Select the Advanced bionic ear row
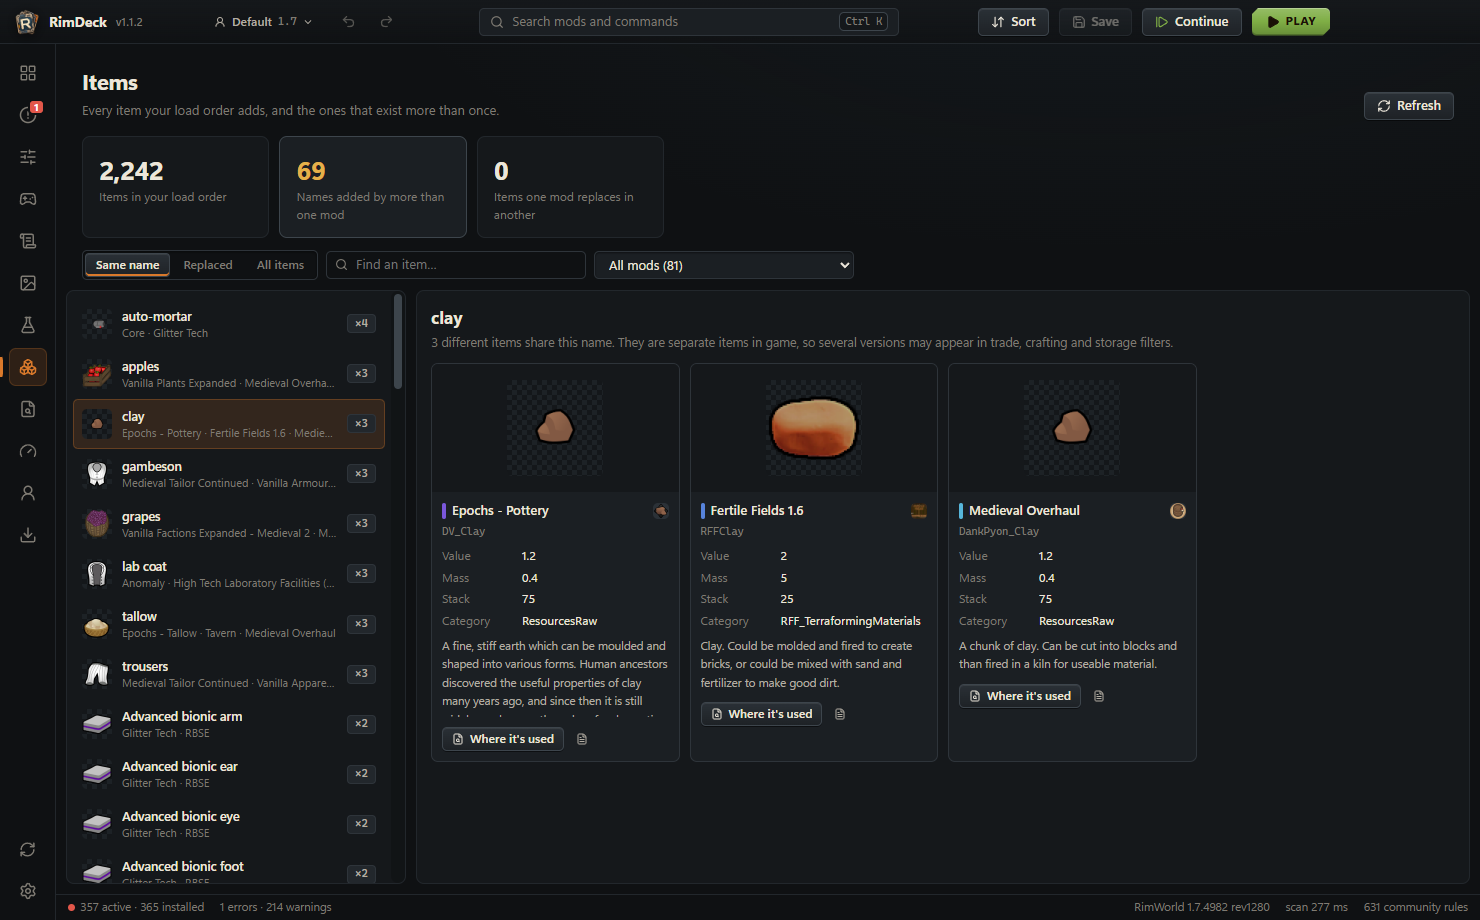Image resolution: width=1480 pixels, height=920 pixels. (229, 774)
